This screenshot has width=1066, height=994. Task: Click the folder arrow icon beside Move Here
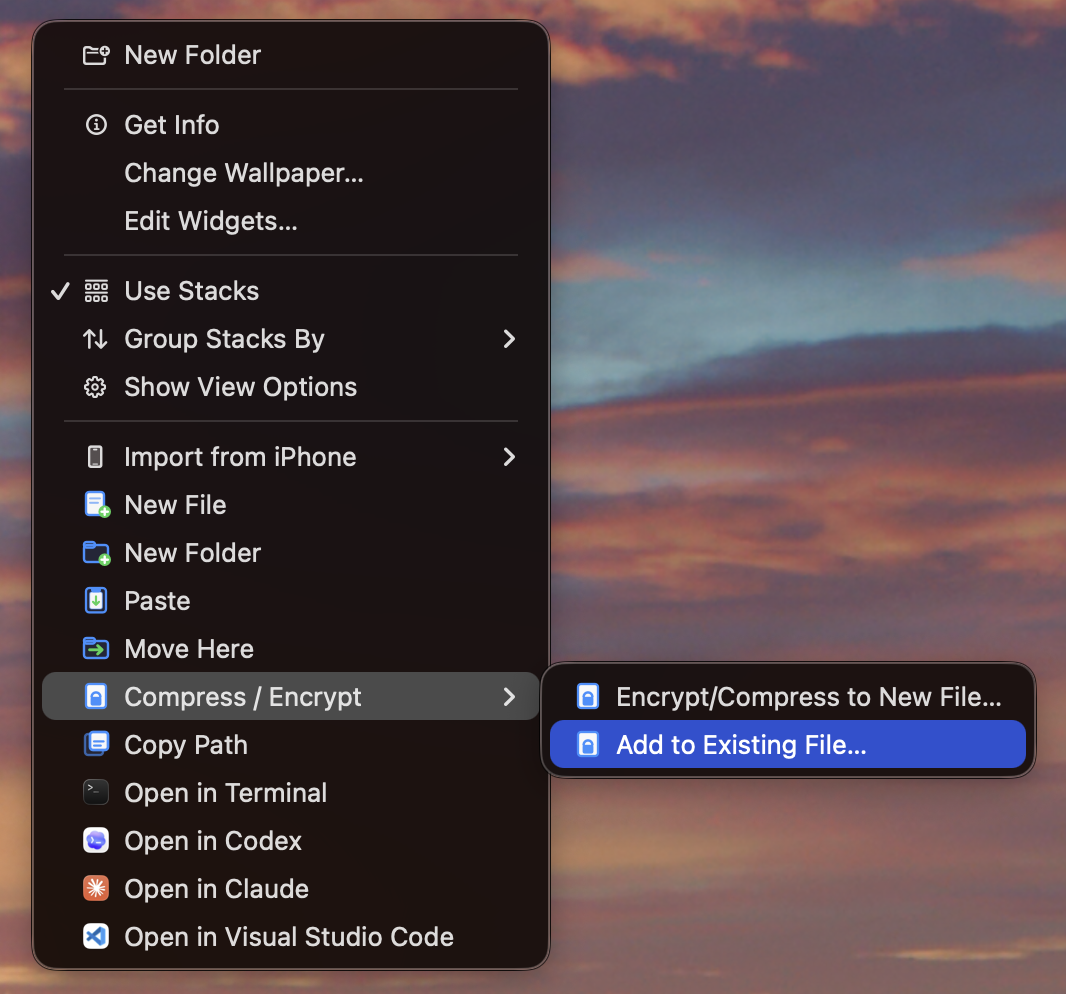coord(96,649)
